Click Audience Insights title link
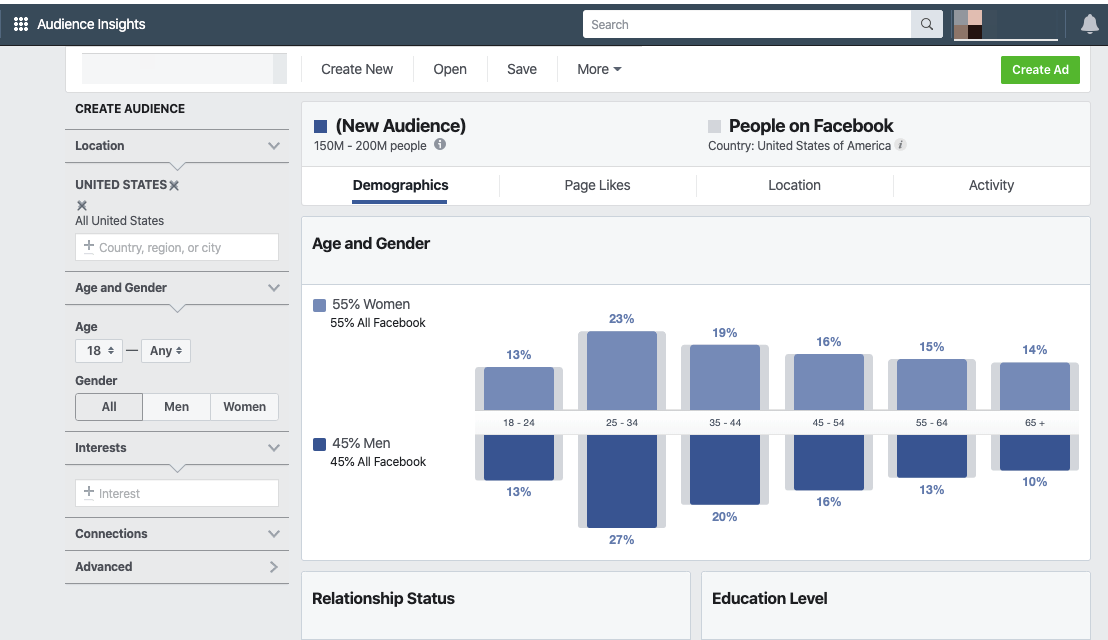1108x640 pixels. click(x=91, y=24)
